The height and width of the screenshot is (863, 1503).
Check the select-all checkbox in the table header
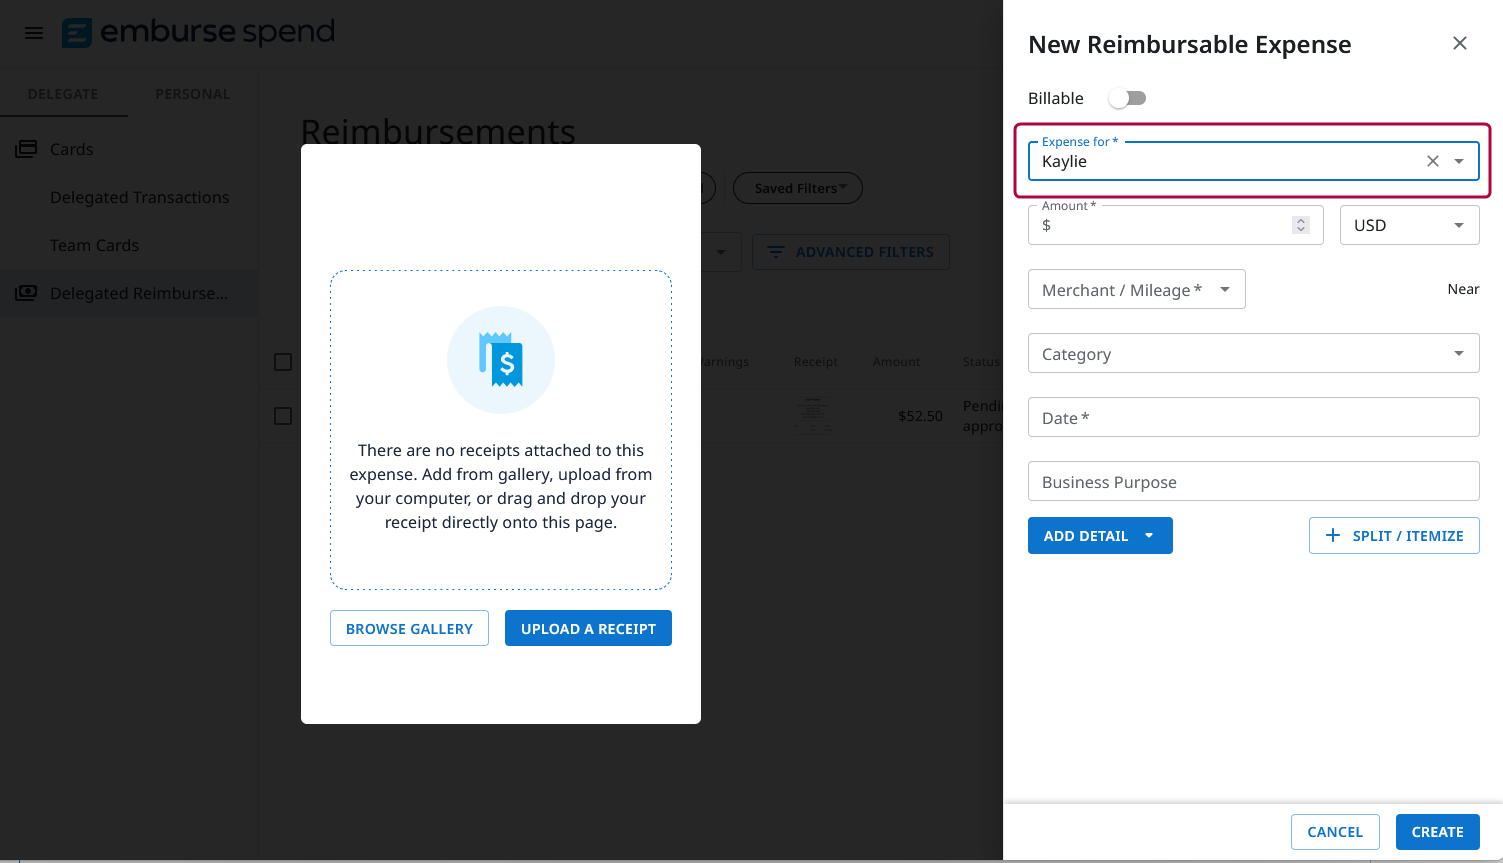point(282,362)
